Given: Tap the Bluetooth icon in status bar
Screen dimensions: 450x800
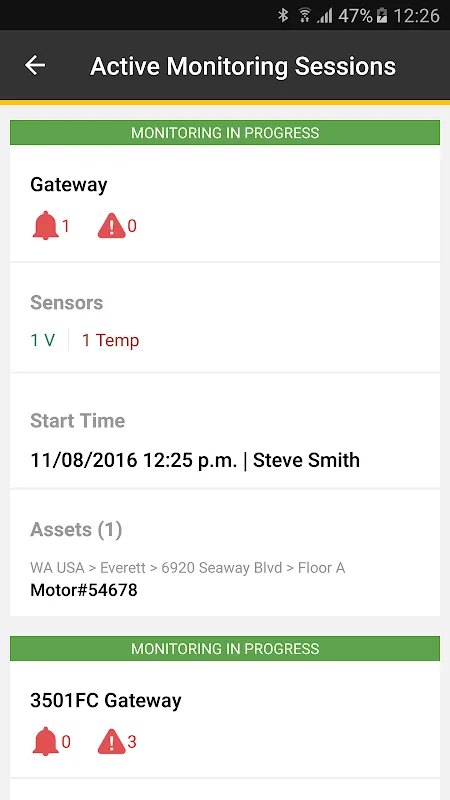Looking at the screenshot, I should tap(283, 16).
